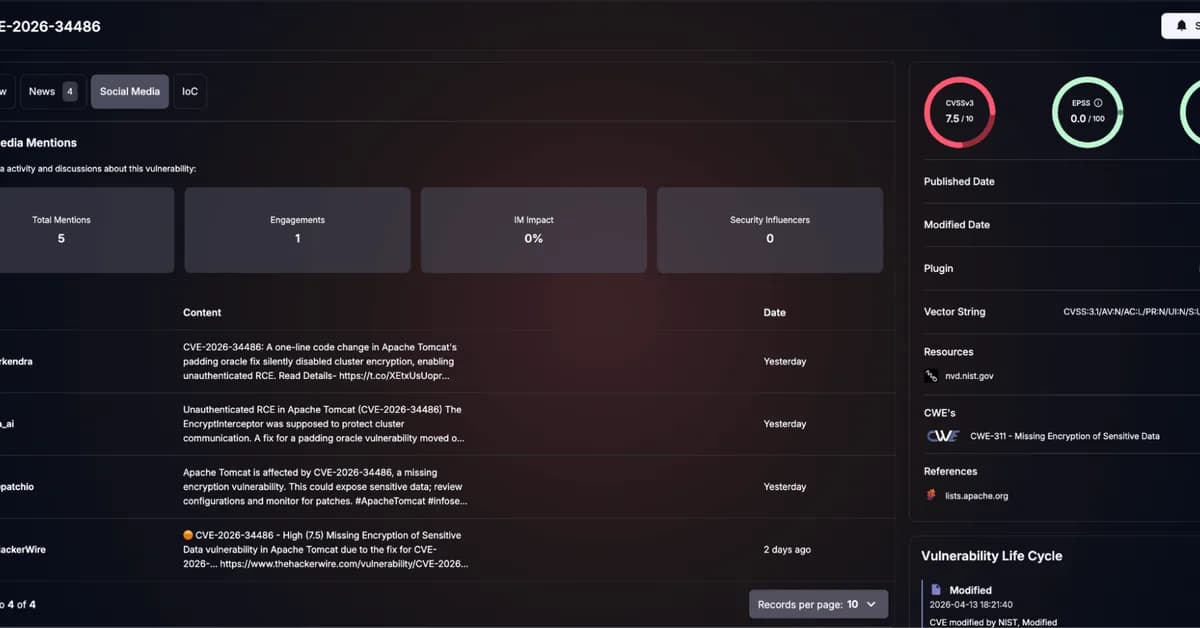The image size is (1200, 628).
Task: Click the News count badge showing 4
Action: [x=70, y=91]
